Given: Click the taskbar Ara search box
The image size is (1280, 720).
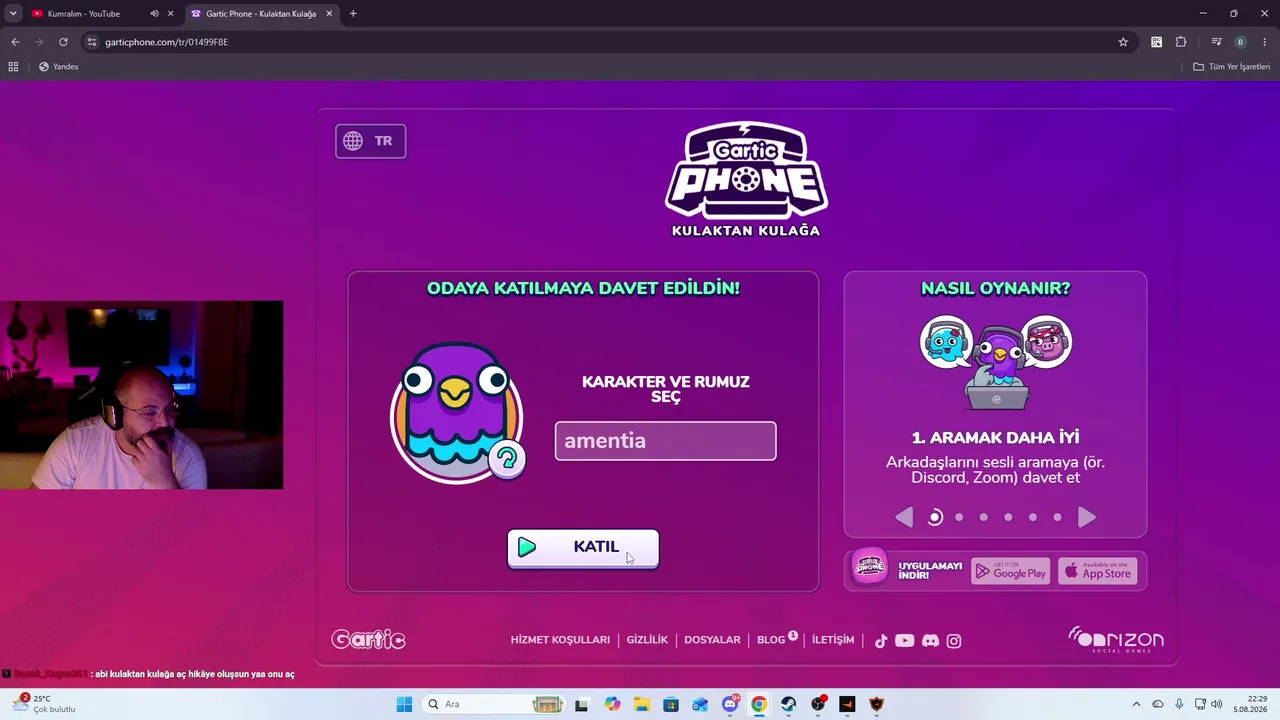Looking at the screenshot, I should click(494, 704).
